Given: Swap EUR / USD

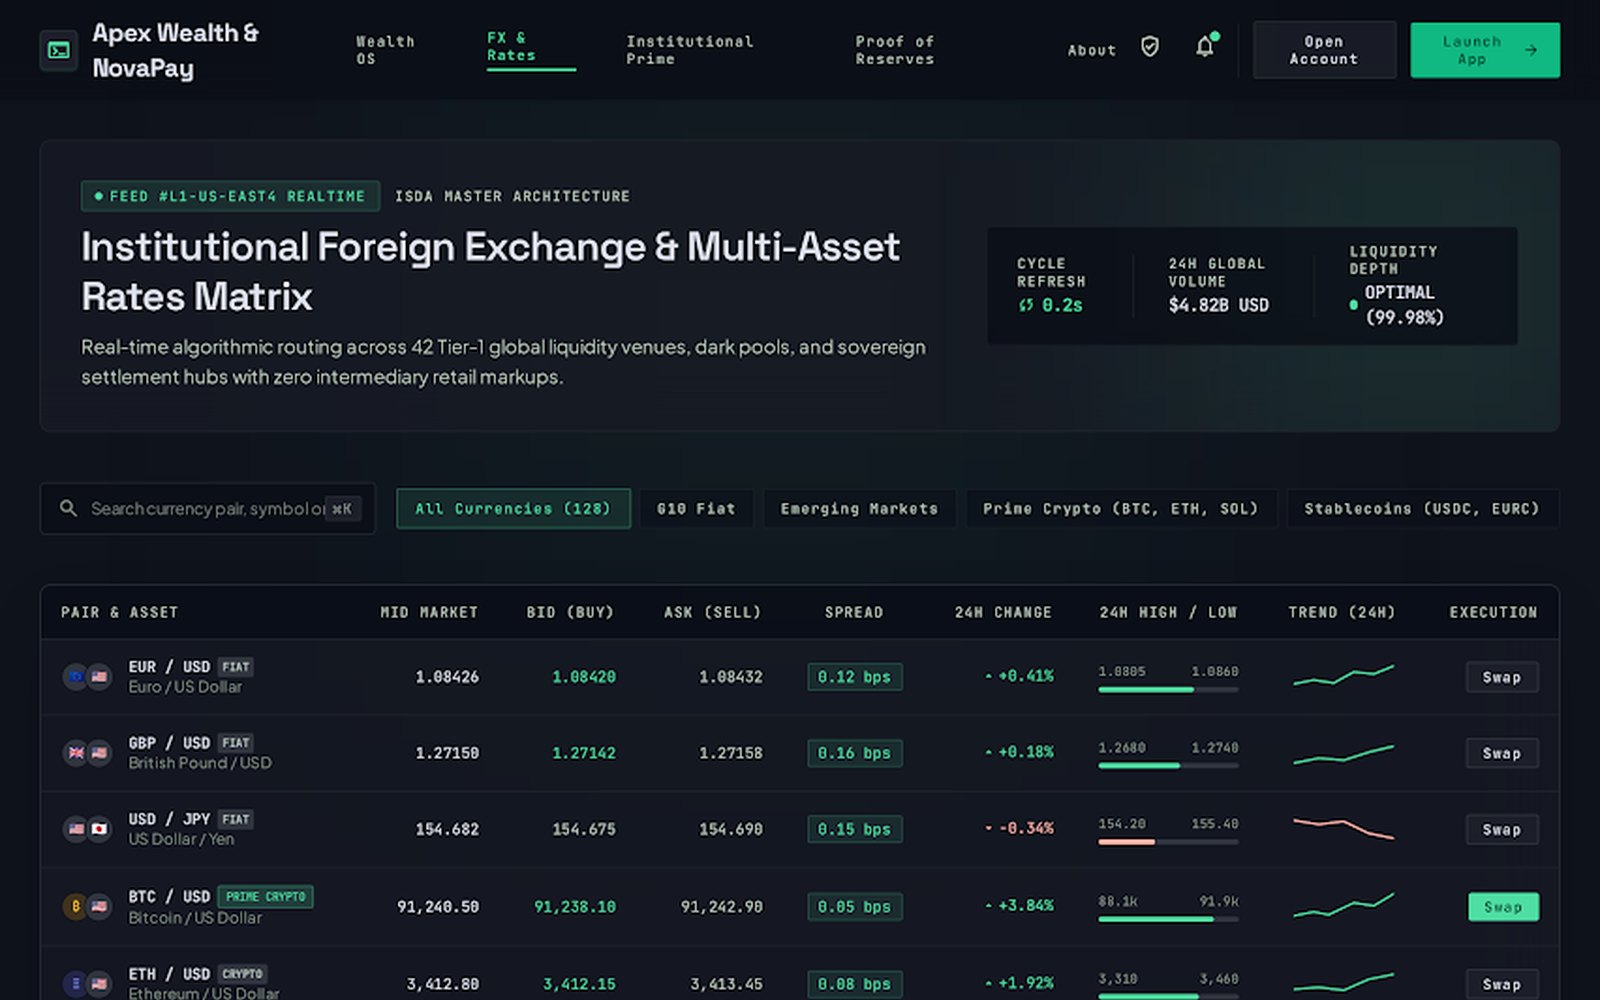Looking at the screenshot, I should tap(1502, 677).
